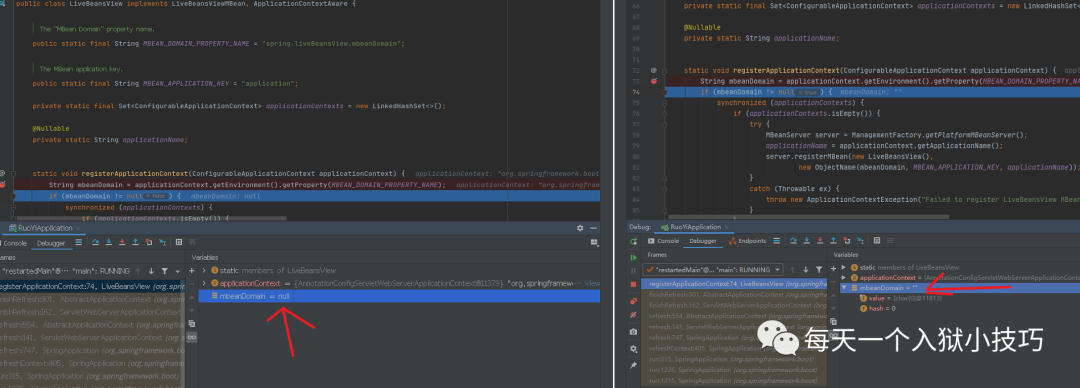The image size is (1080, 388).
Task: Switch to Console tab in left panel
Action: (13, 243)
